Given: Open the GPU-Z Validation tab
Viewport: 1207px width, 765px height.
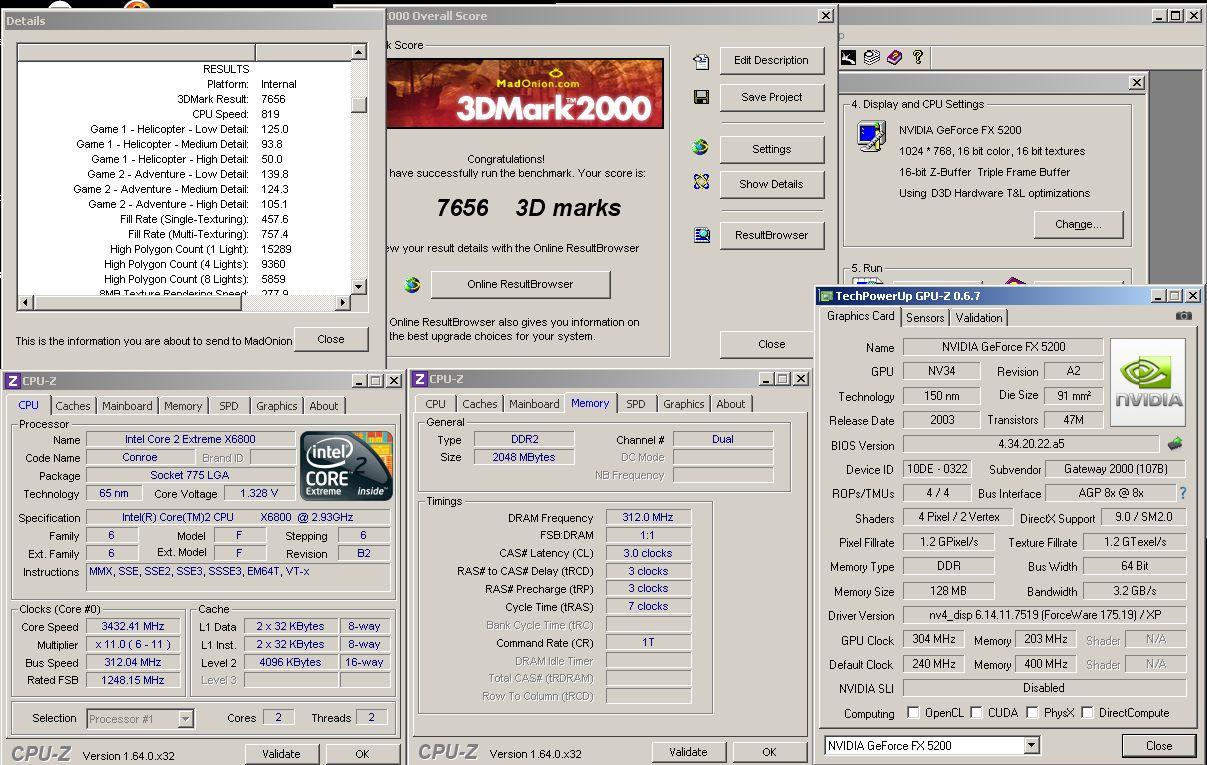Looking at the screenshot, I should [x=979, y=317].
